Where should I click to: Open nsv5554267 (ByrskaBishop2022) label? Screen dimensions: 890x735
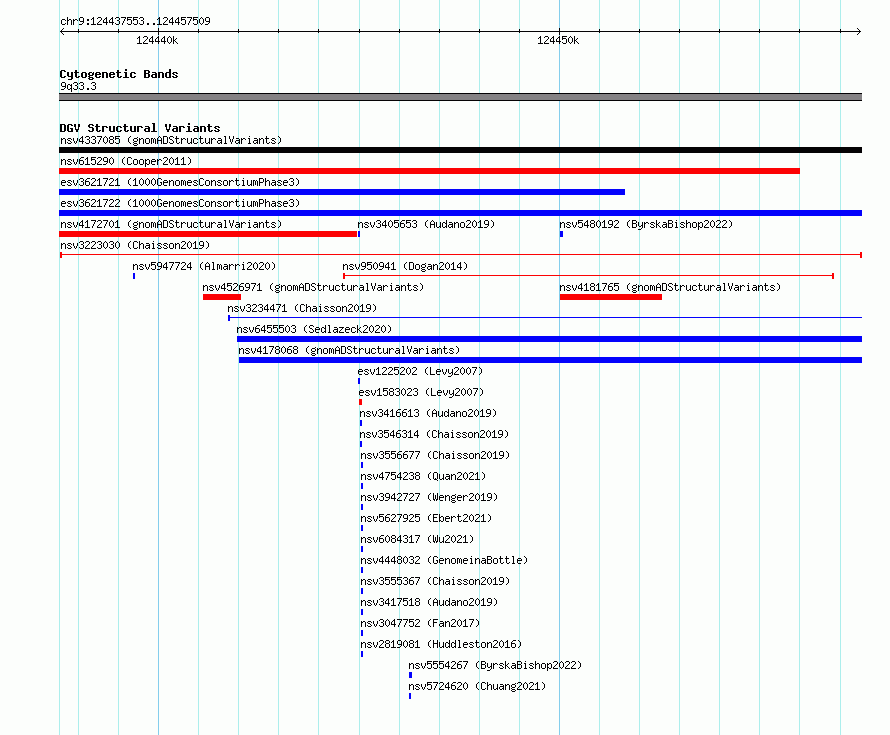click(495, 665)
